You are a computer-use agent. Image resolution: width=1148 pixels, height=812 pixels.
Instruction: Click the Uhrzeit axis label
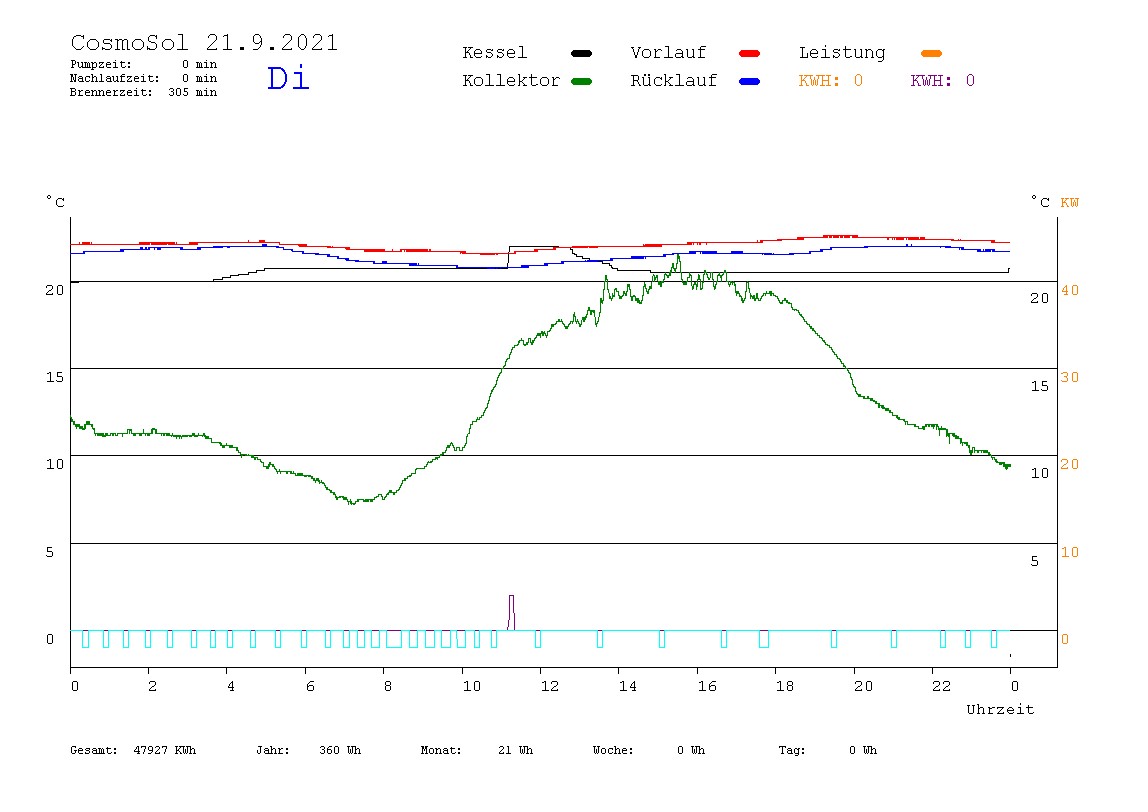[x=1000, y=709]
